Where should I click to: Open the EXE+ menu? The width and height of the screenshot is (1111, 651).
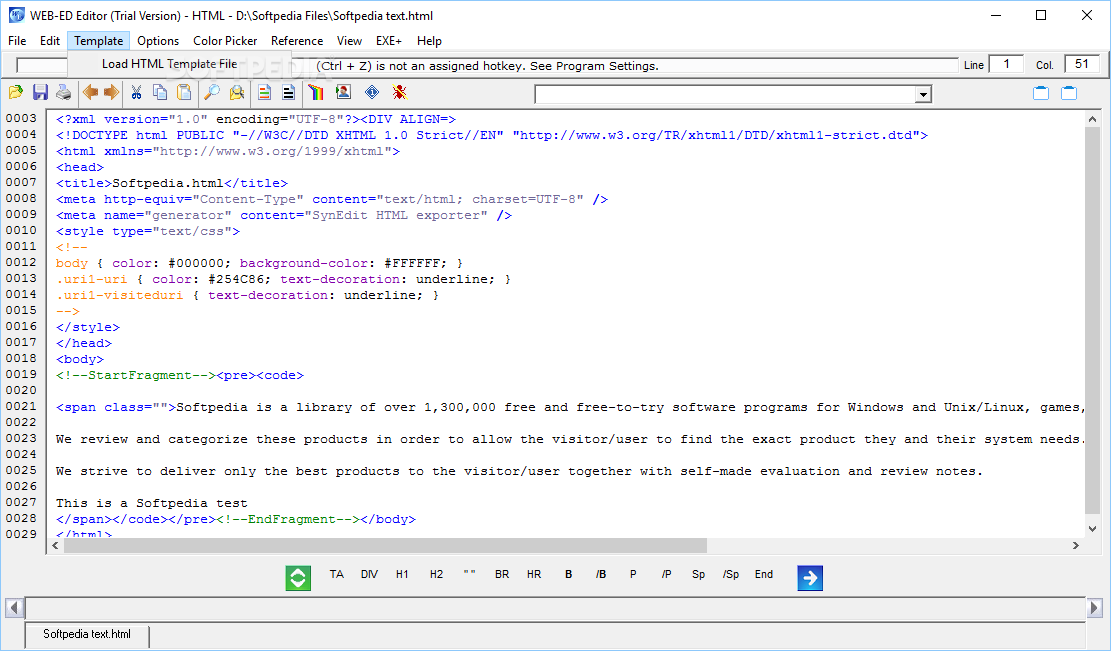[x=389, y=41]
